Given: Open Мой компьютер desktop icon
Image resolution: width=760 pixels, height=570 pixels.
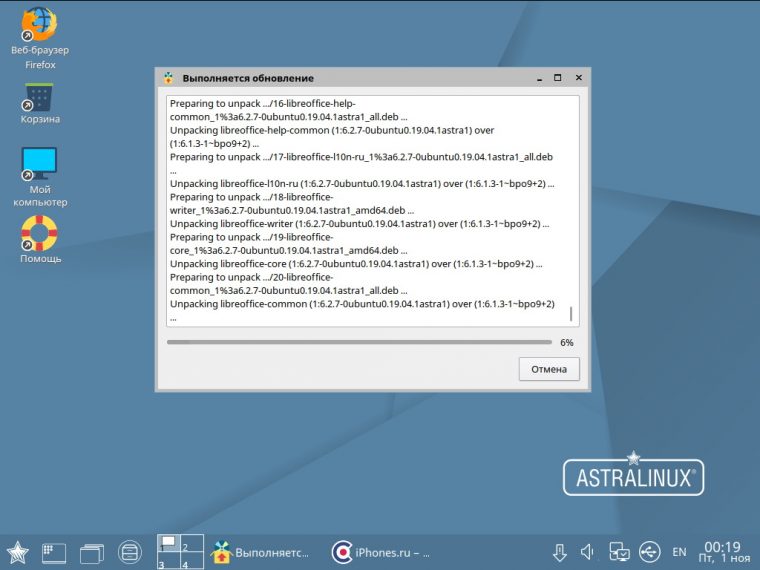Looking at the screenshot, I should [x=39, y=177].
